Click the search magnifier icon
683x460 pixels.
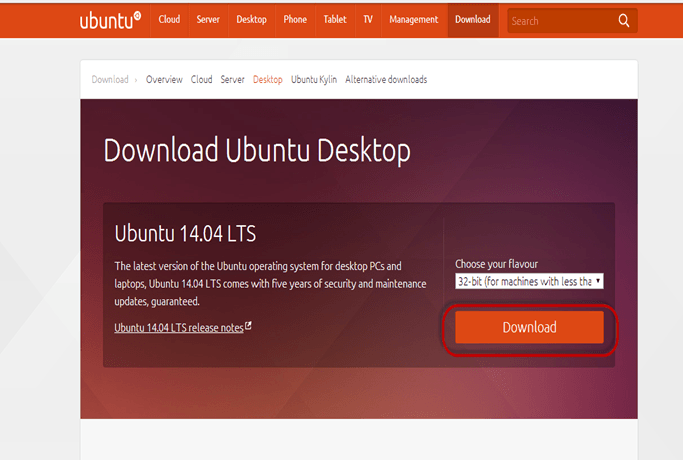[624, 20]
